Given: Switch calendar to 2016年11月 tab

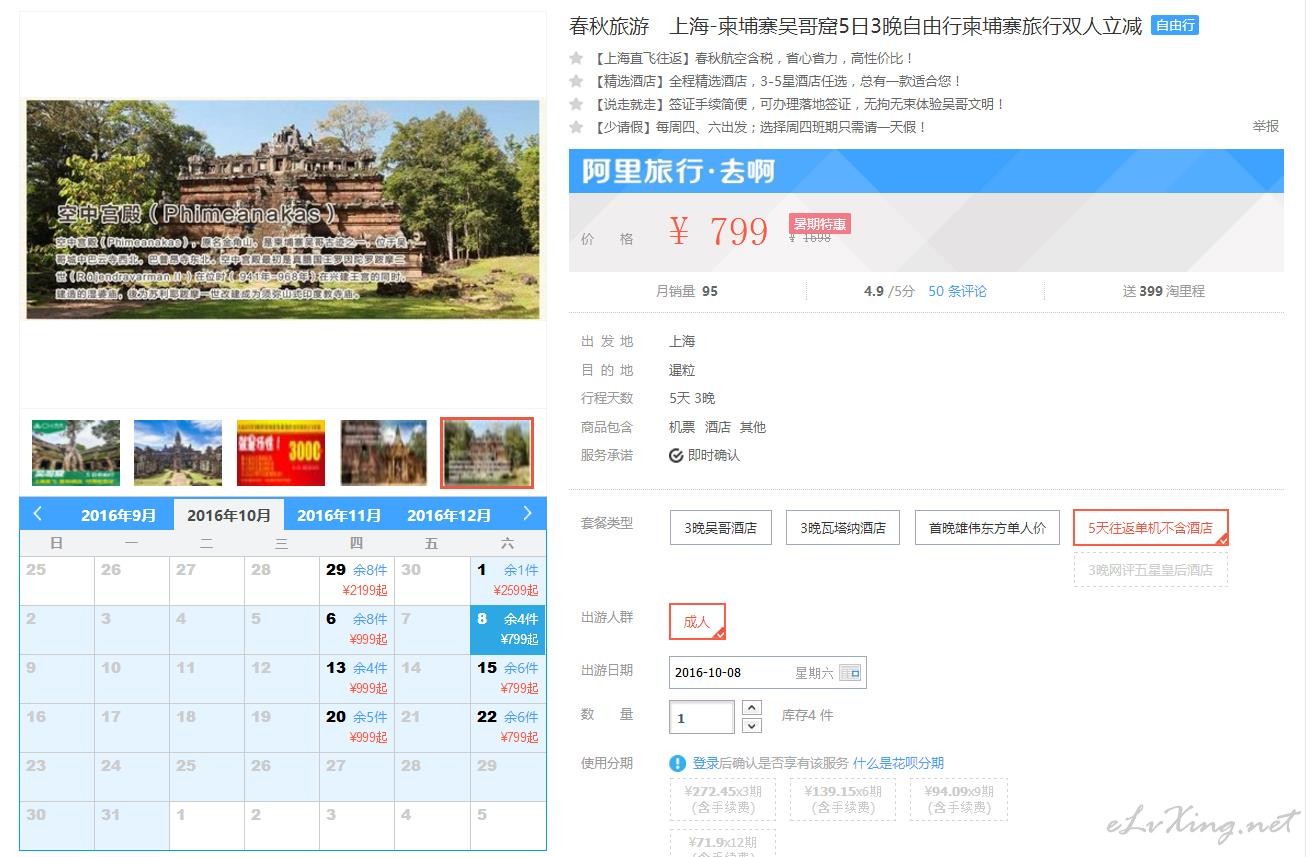Looking at the screenshot, I should [339, 515].
